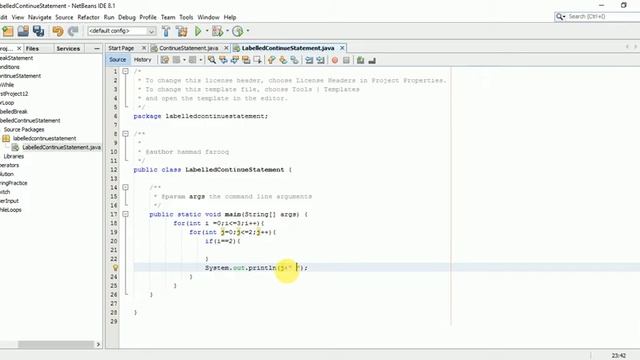
Task: Select LabelledContinueStatement.java in project tree
Action: 61,147
